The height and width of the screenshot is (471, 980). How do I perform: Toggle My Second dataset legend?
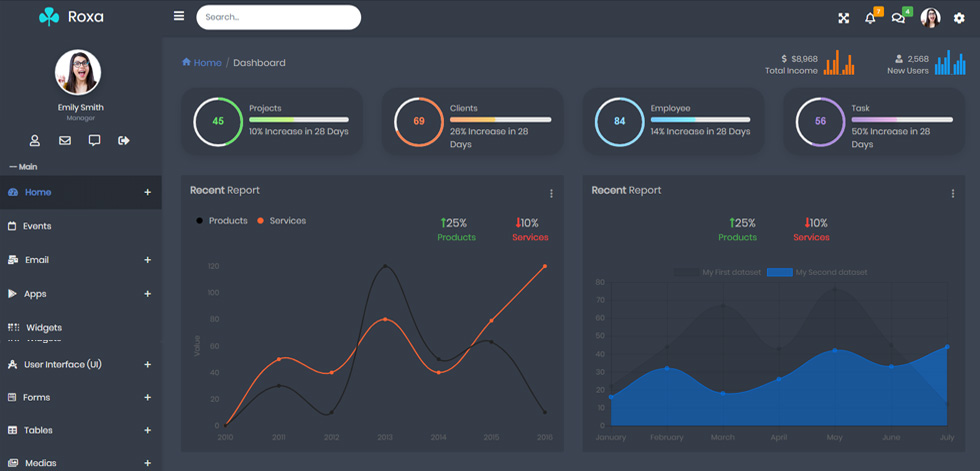click(x=817, y=272)
